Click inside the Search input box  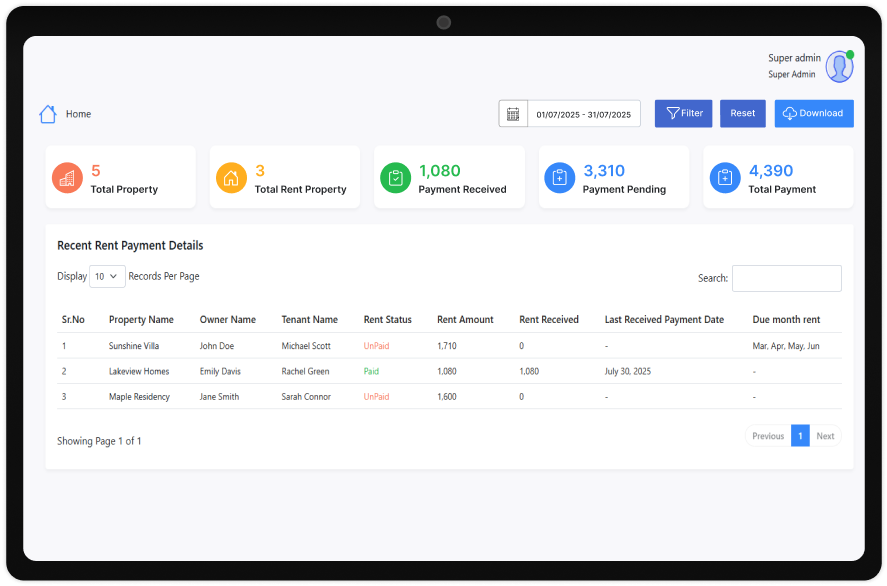tap(786, 278)
